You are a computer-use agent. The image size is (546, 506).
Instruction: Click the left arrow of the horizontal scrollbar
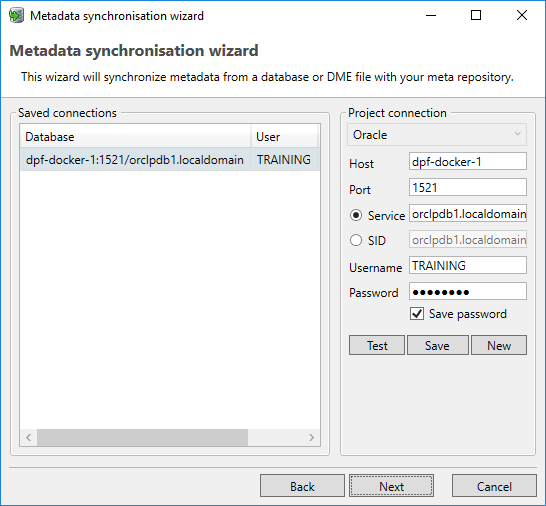[x=29, y=437]
